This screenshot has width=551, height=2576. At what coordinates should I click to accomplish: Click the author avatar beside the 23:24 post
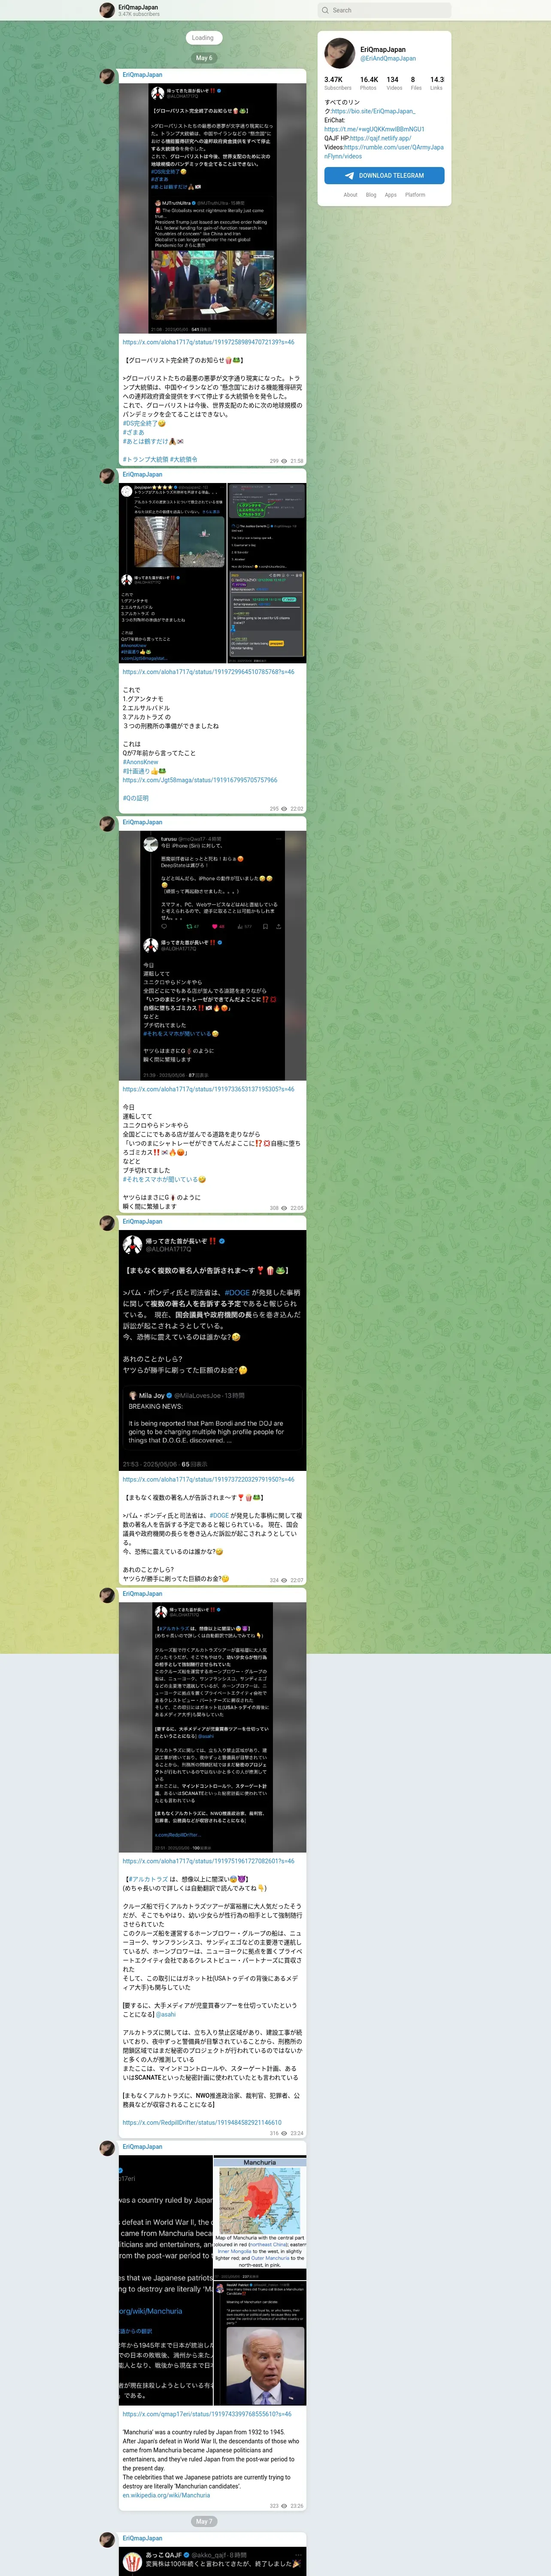tap(107, 1595)
